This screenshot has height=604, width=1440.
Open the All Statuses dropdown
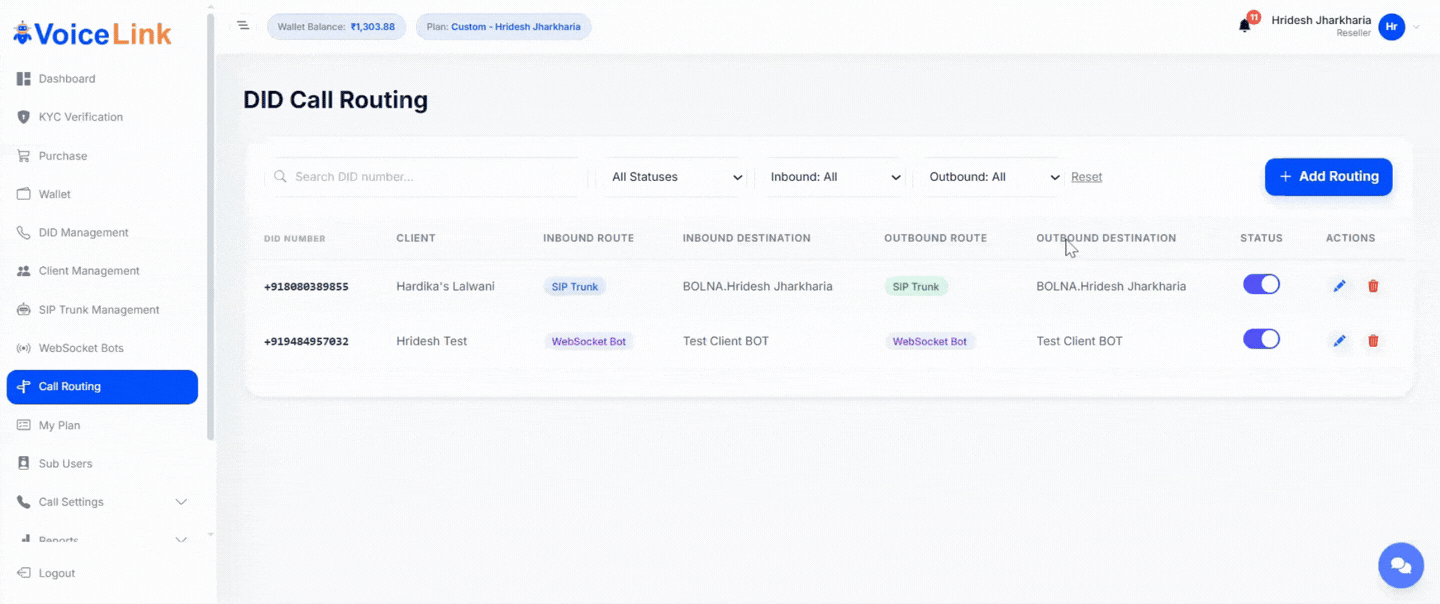[x=674, y=177]
